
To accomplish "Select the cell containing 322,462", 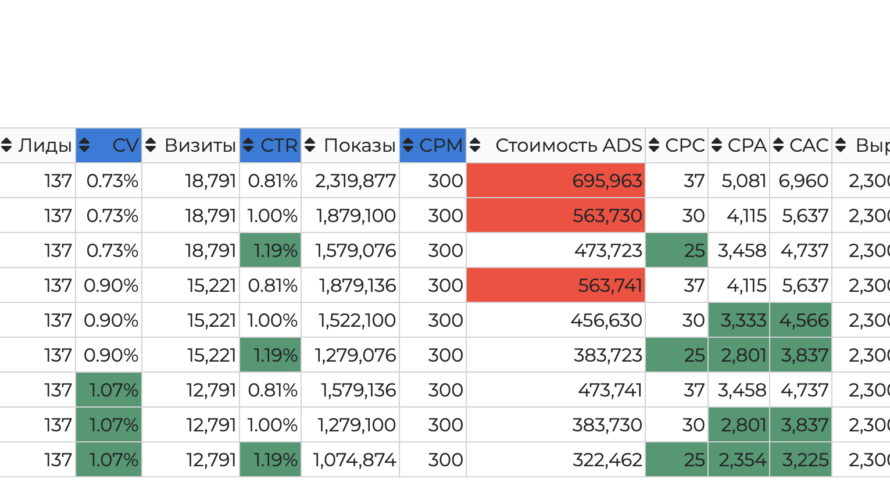I will coord(556,461).
